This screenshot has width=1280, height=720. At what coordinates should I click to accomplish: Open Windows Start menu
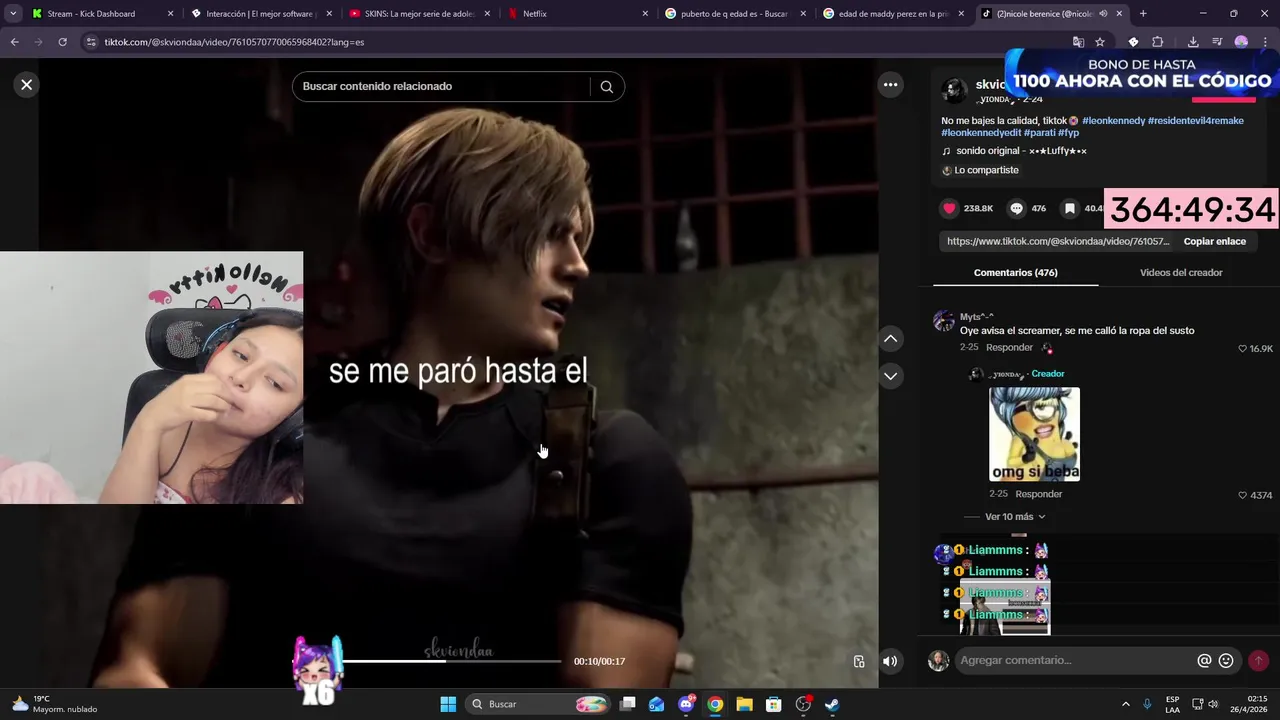(448, 704)
